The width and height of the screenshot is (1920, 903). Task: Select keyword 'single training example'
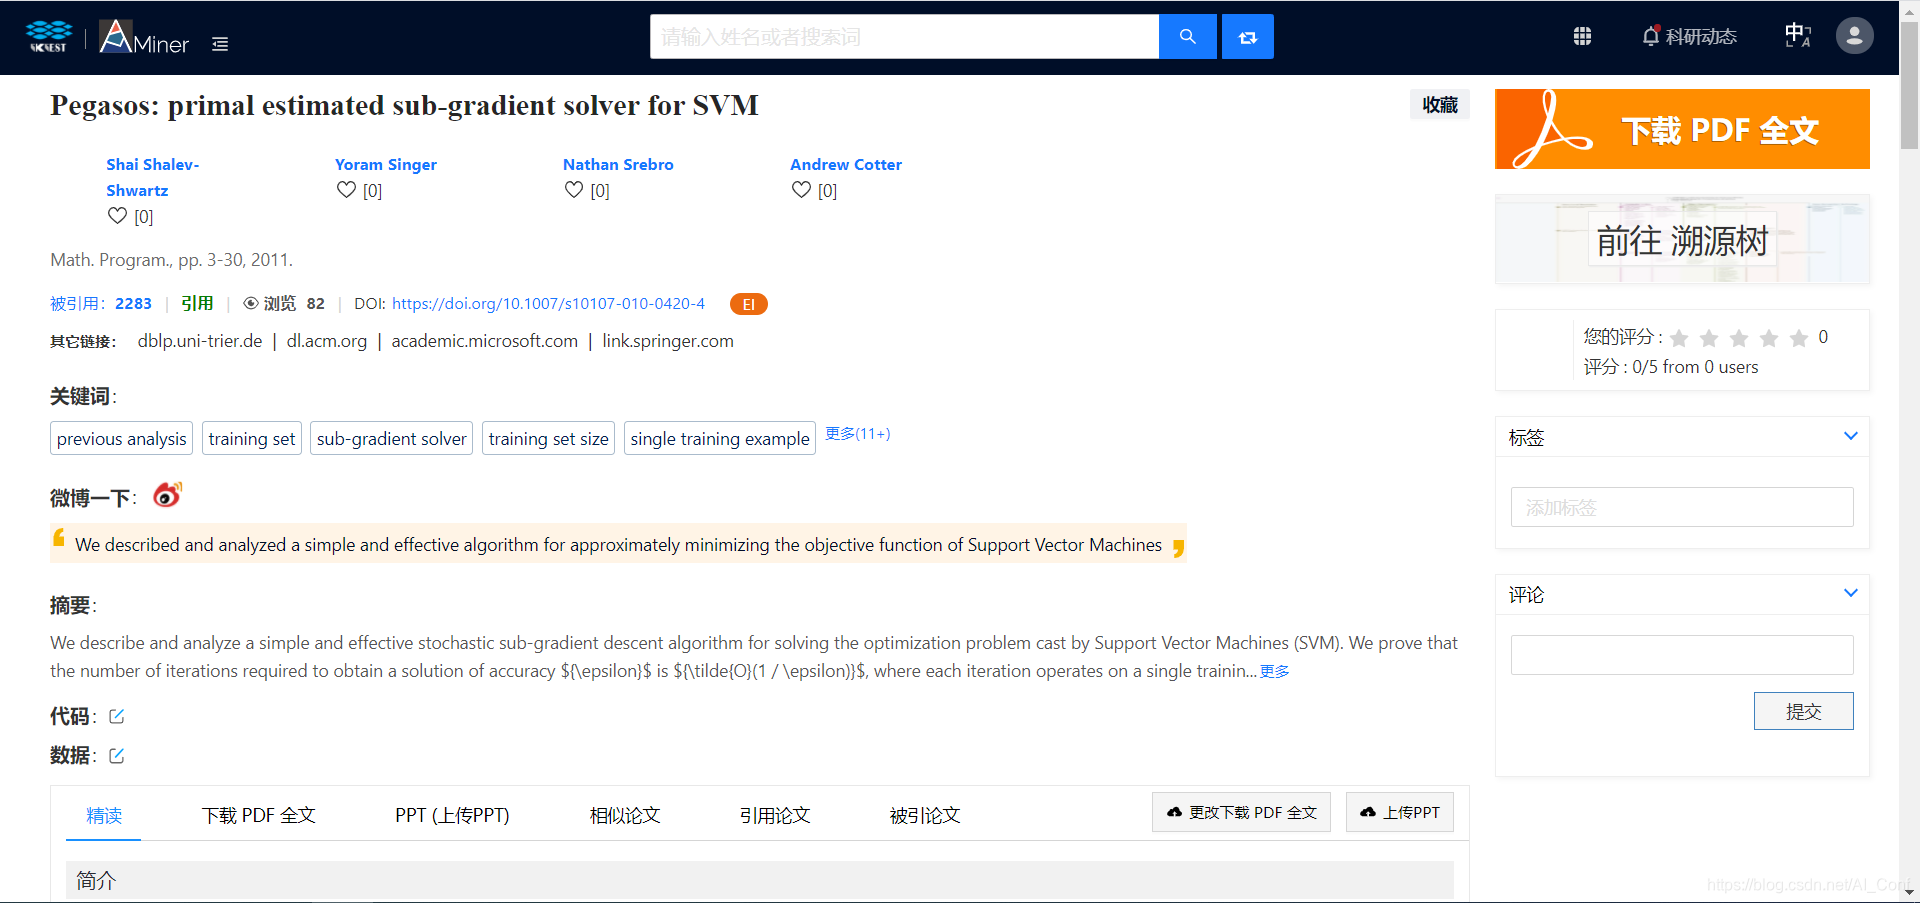[x=720, y=438]
